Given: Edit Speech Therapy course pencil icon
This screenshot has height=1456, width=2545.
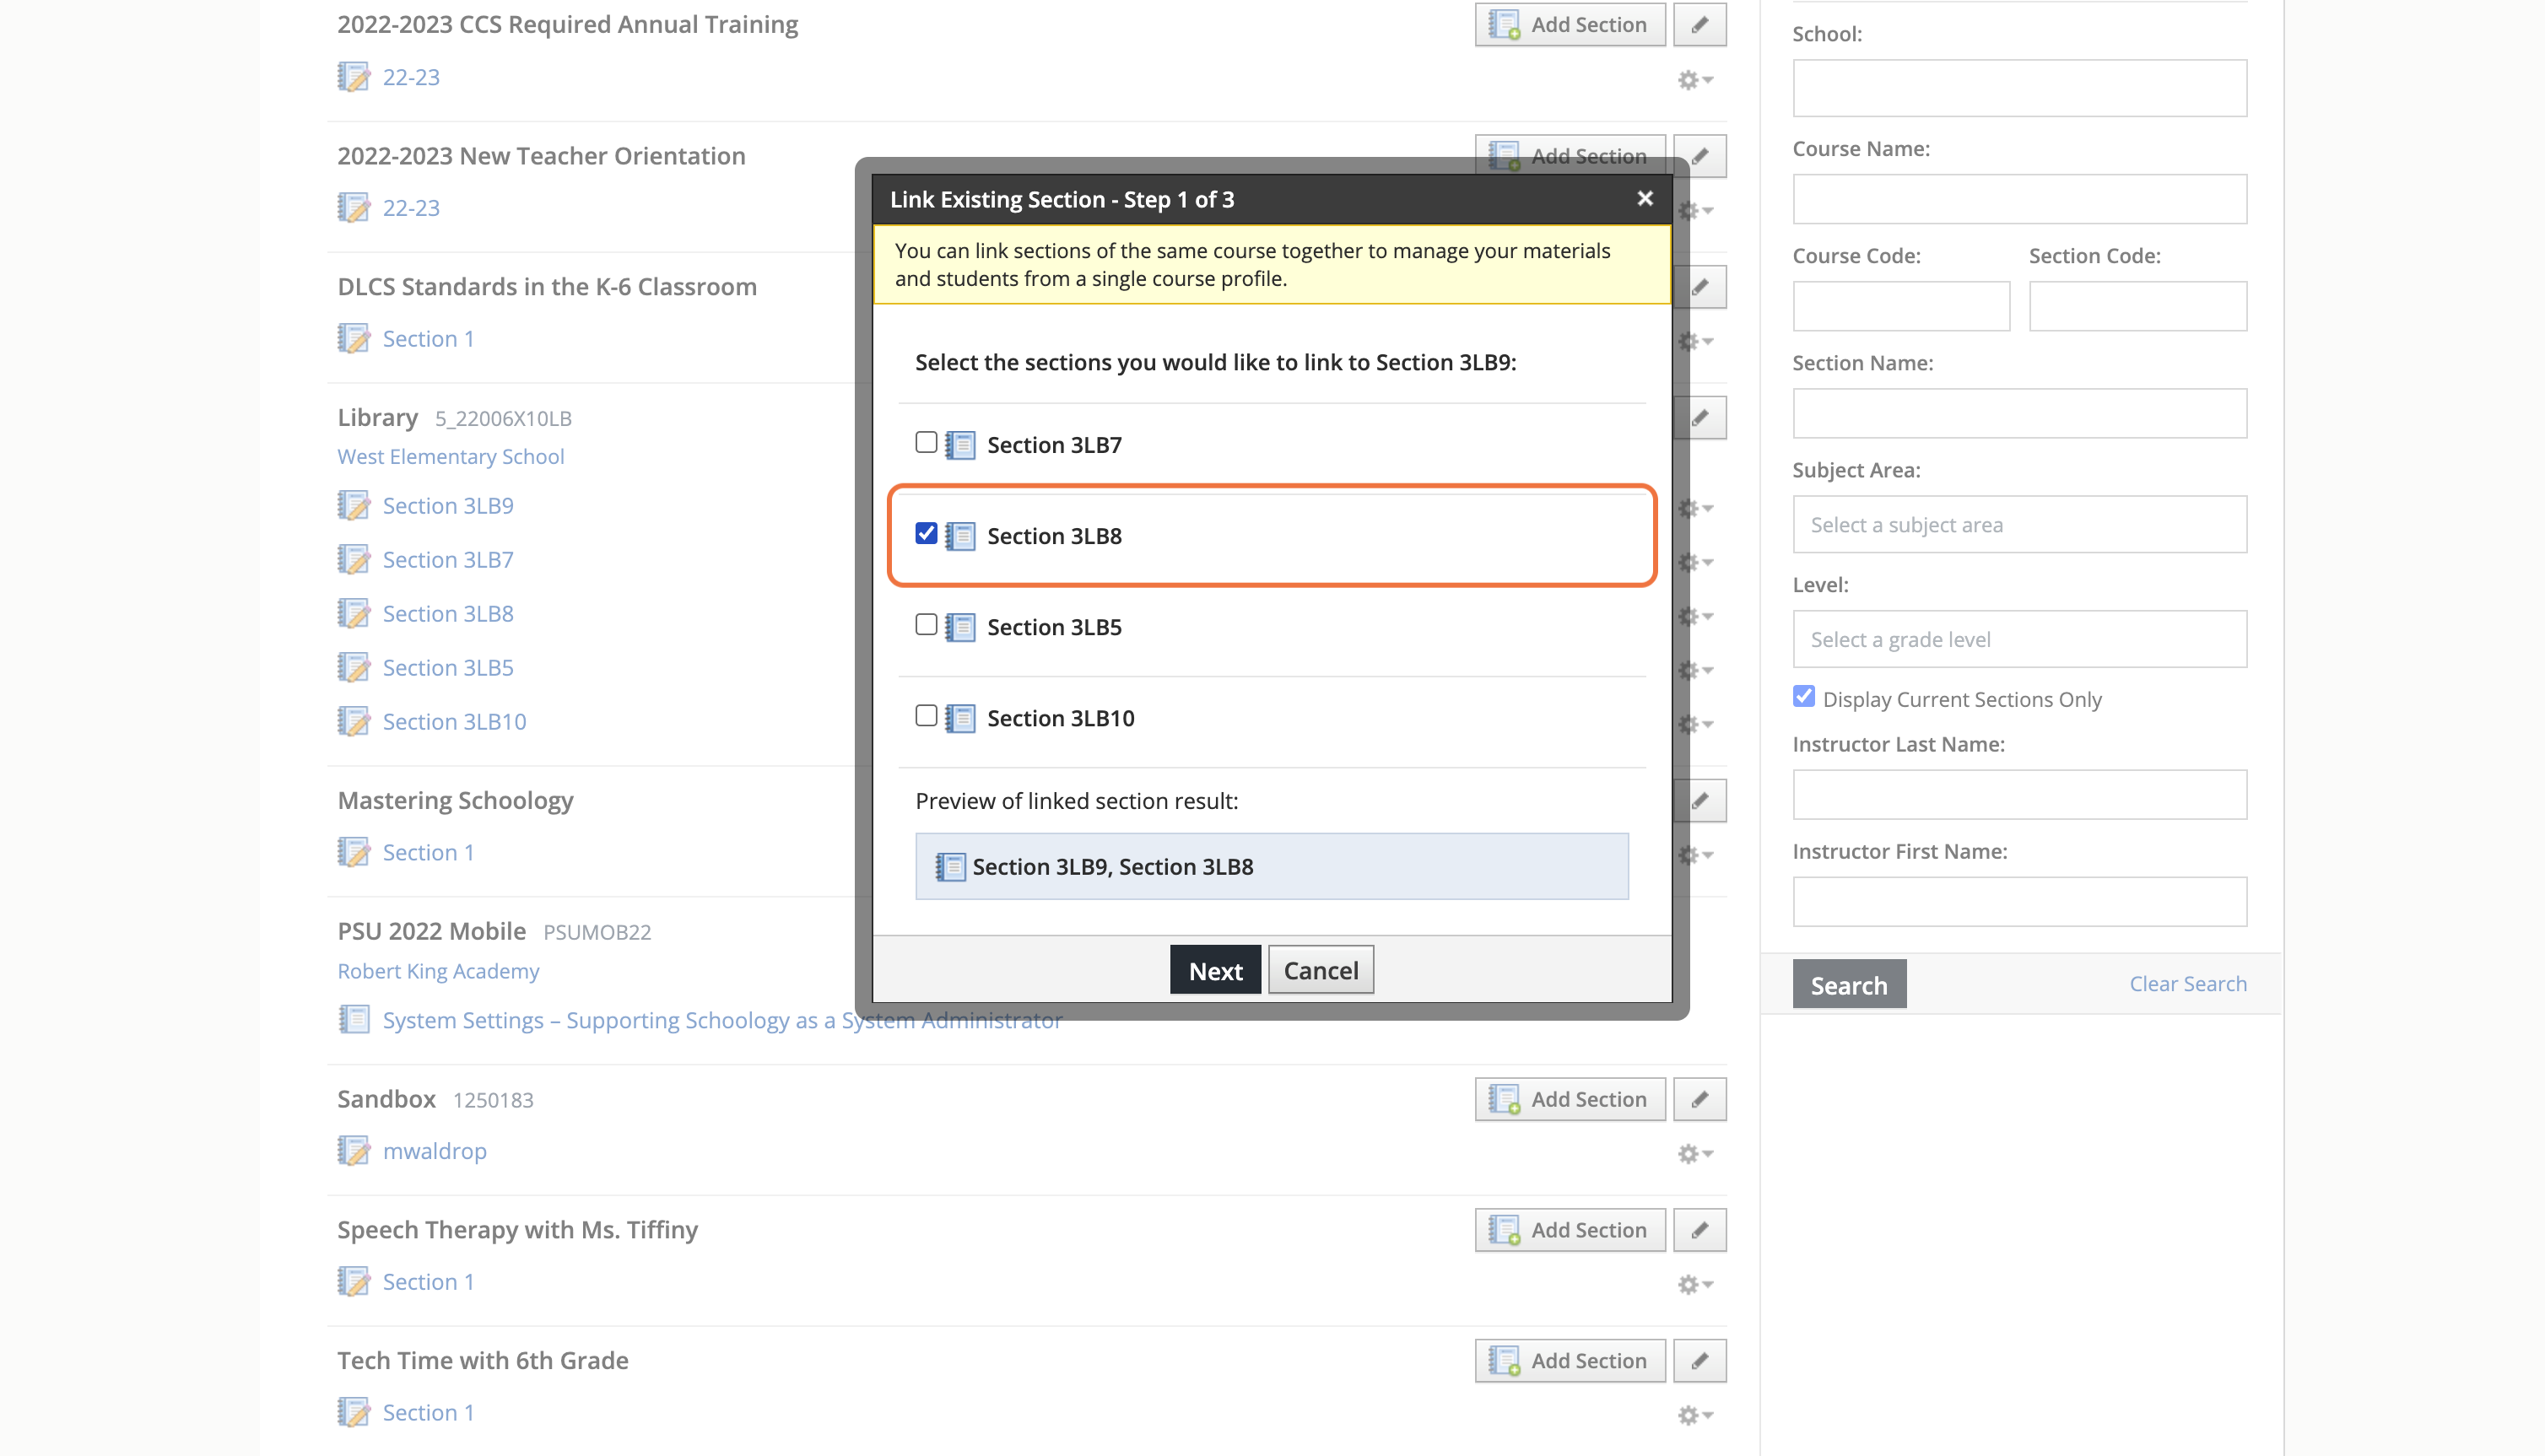Looking at the screenshot, I should click(1699, 1230).
